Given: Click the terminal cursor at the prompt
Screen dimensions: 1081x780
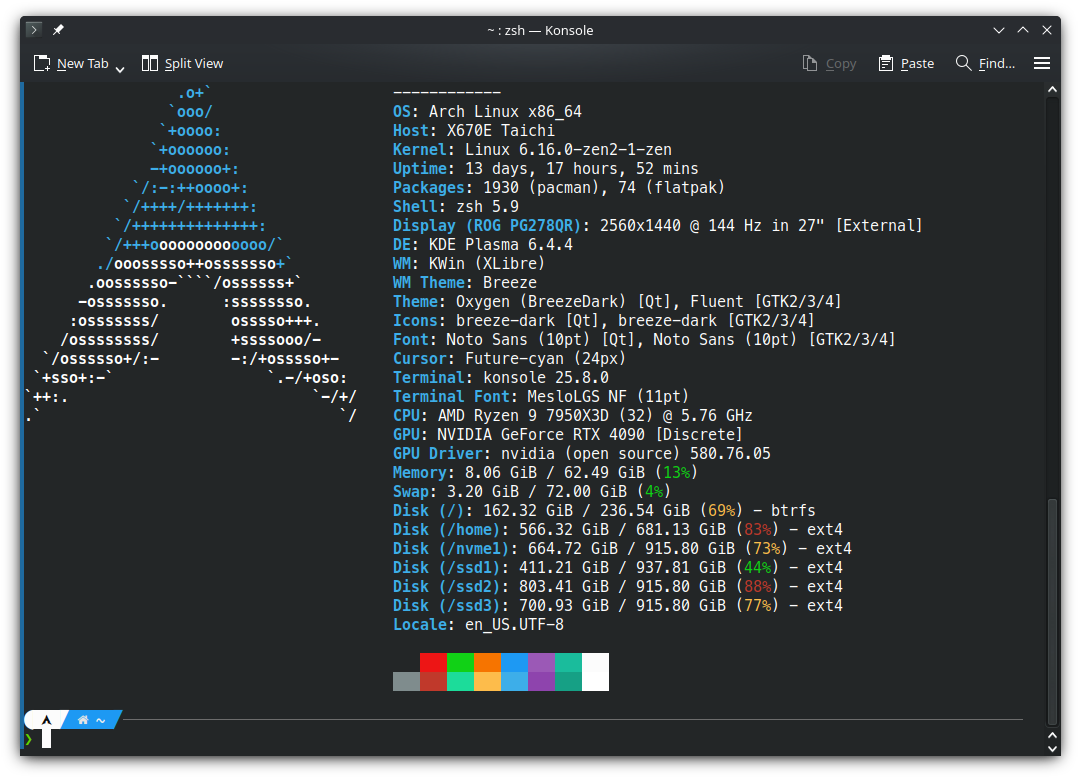Looking at the screenshot, I should coord(46,739).
